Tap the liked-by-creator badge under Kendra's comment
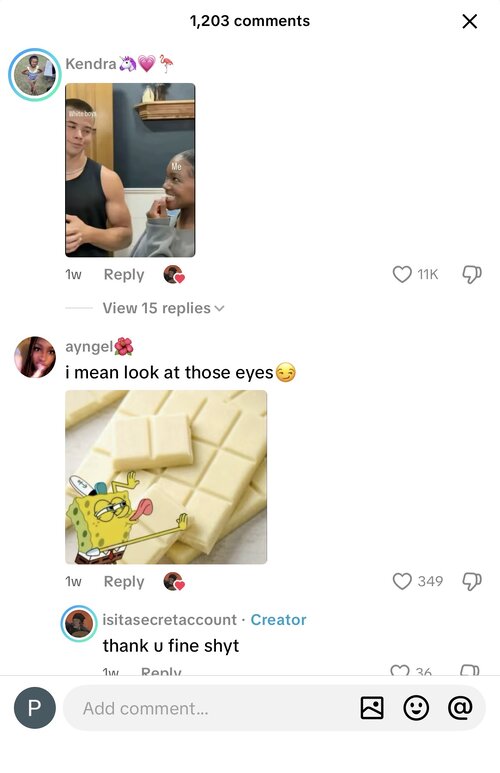Screen dimensions: 500x773 pyautogui.click(x=174, y=275)
